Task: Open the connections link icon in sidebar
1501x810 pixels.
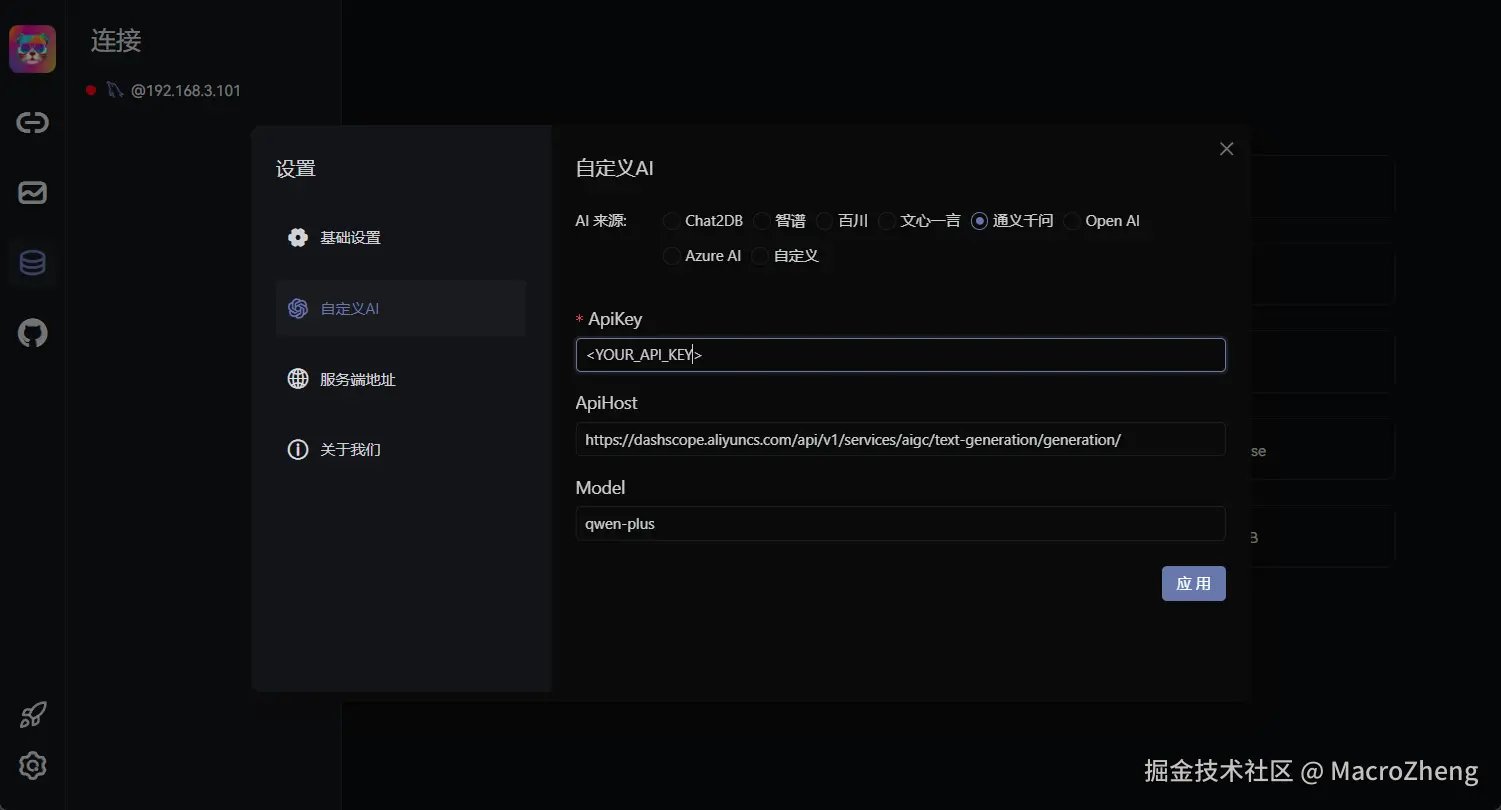Action: [x=32, y=123]
